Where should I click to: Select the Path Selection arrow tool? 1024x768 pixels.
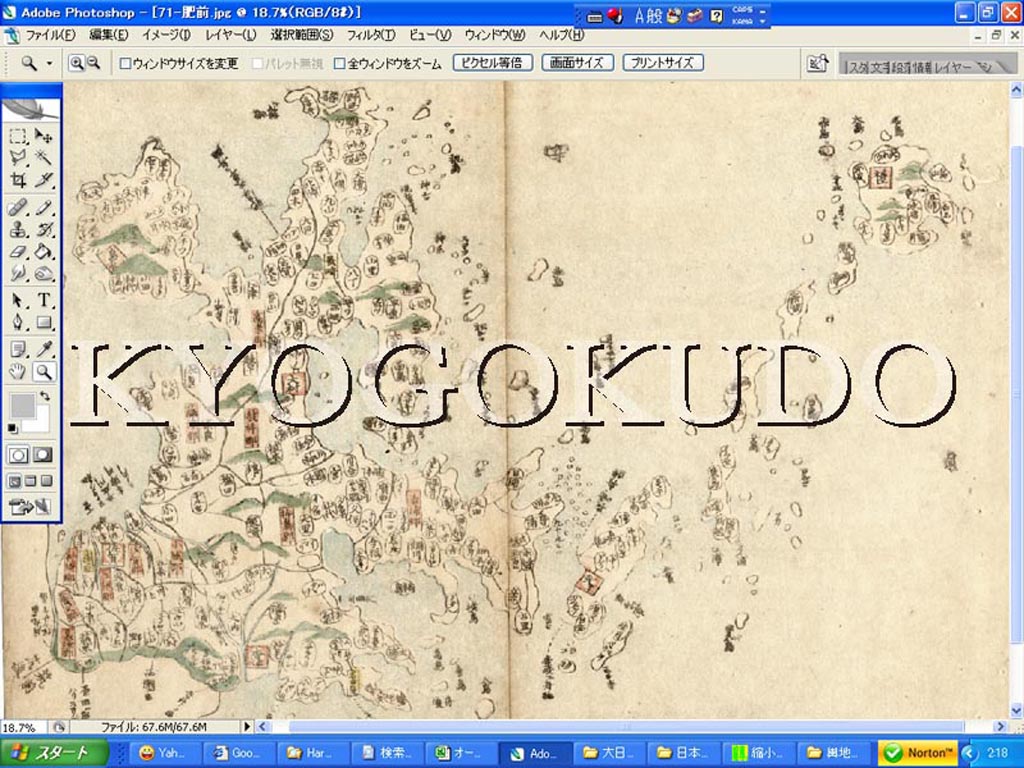click(18, 300)
